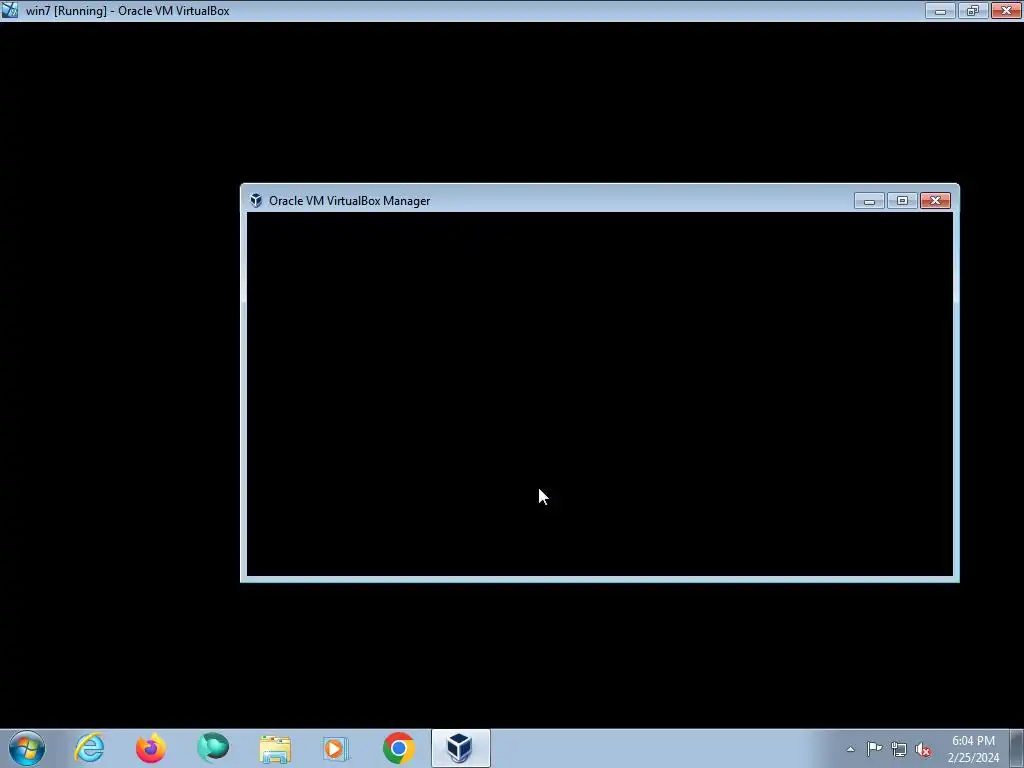Viewport: 1024px width, 768px height.
Task: Open Firefox from the taskbar
Action: click(x=151, y=748)
